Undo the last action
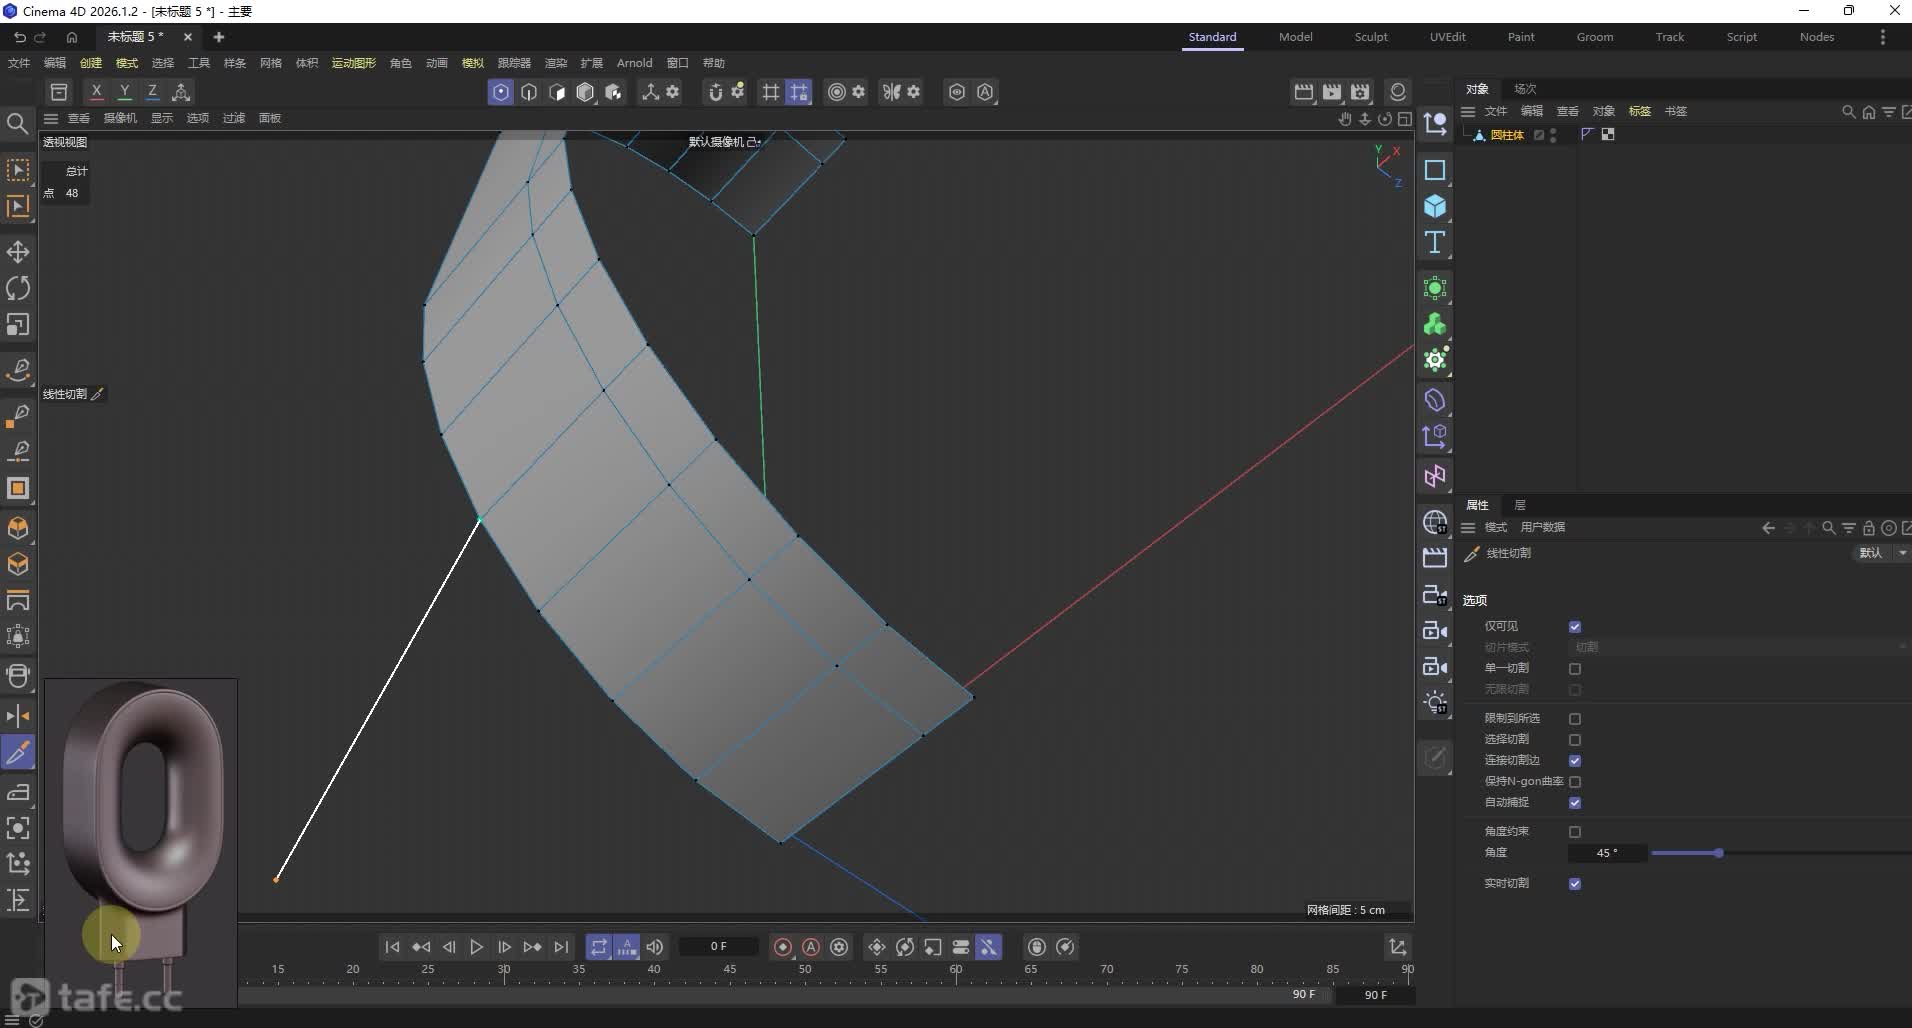 point(19,37)
